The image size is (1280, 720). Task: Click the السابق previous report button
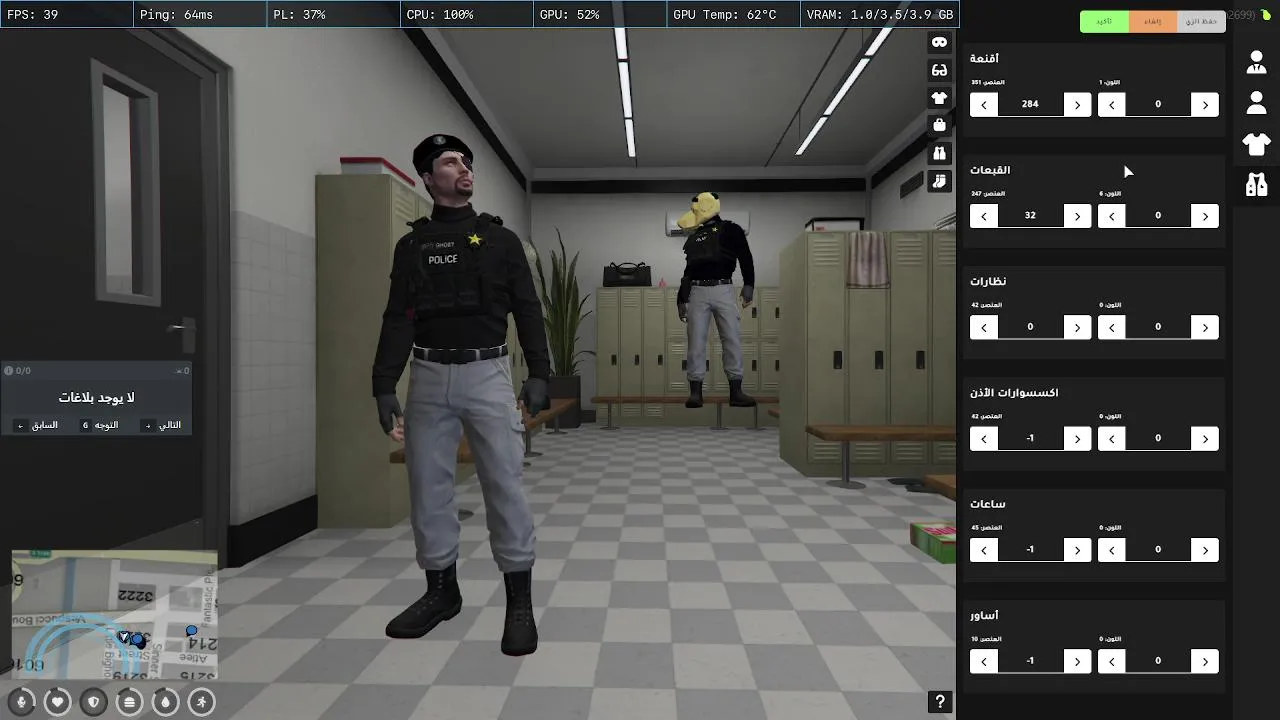click(x=37, y=425)
